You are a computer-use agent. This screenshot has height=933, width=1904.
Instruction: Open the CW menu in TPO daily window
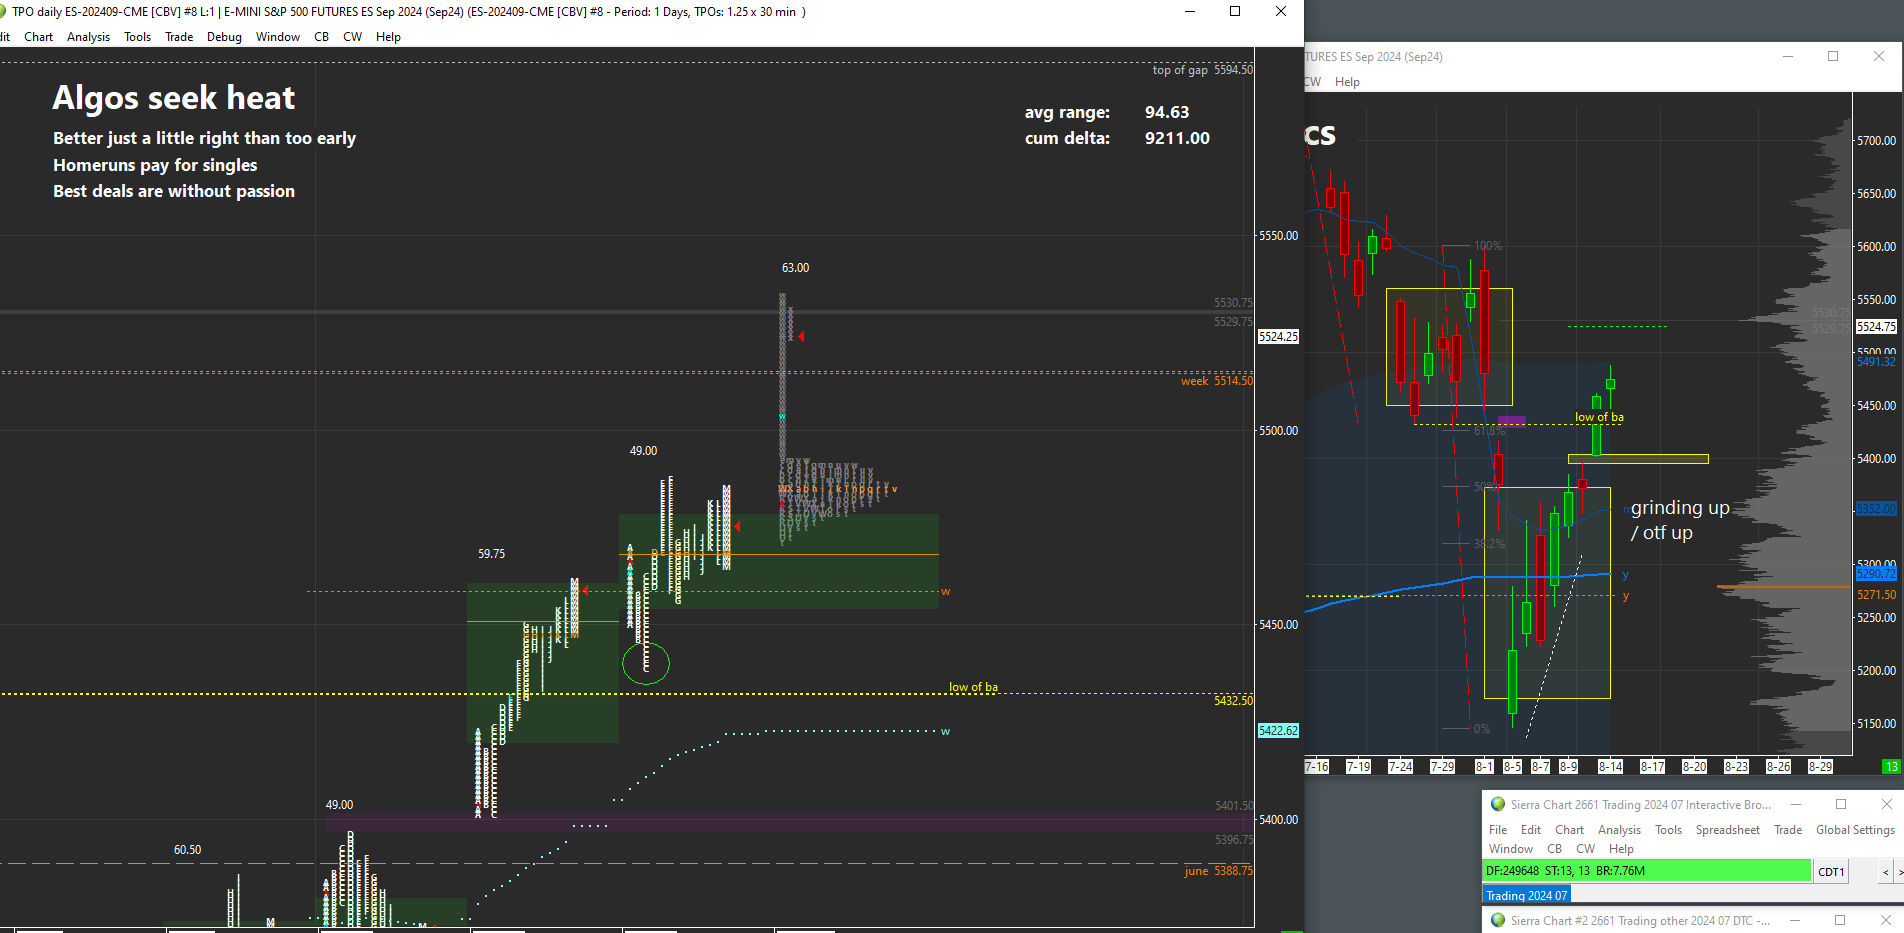tap(353, 37)
